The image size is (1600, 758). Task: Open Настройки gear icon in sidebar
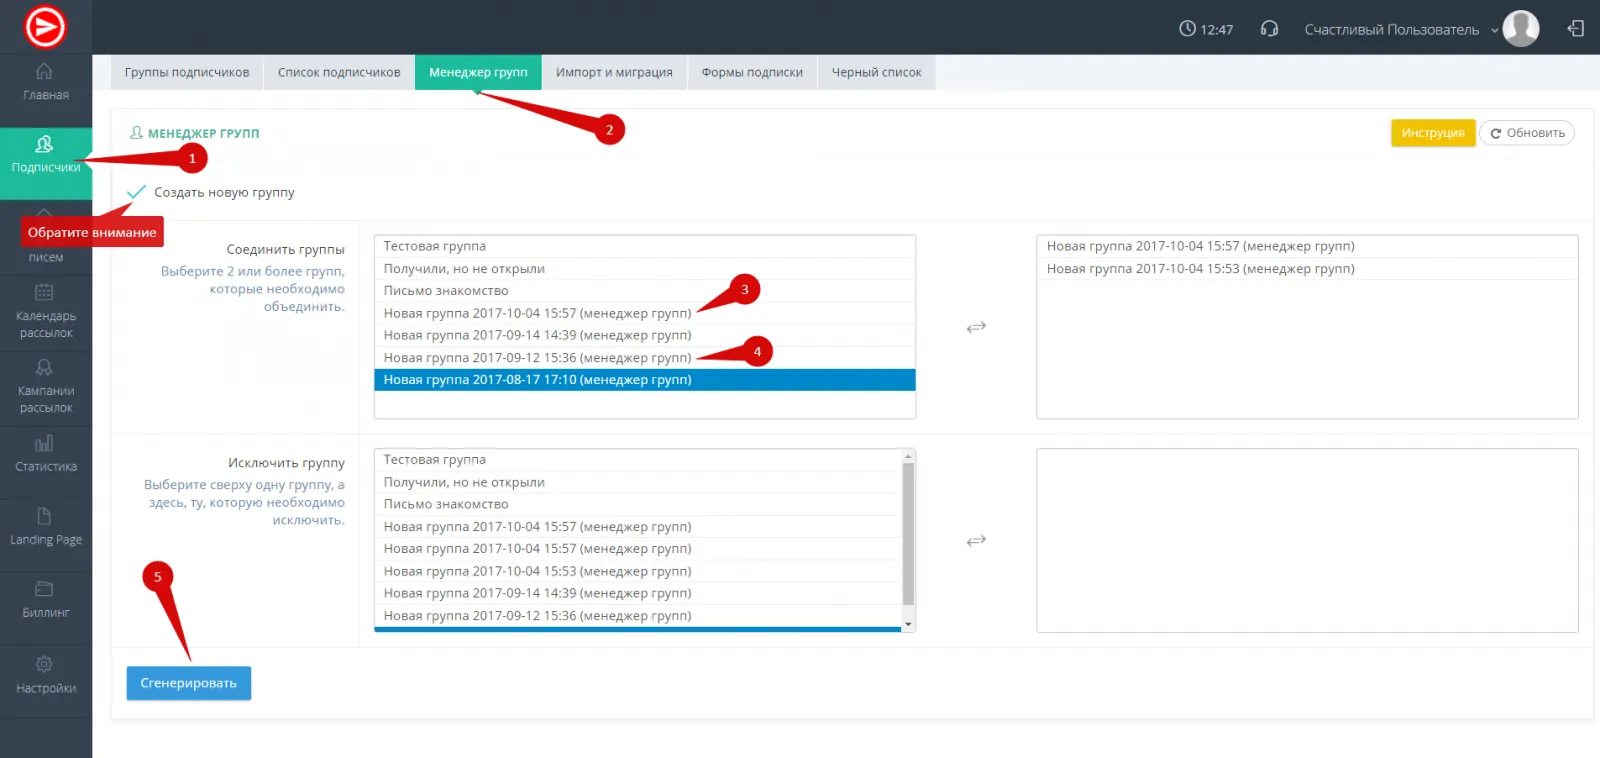point(45,665)
